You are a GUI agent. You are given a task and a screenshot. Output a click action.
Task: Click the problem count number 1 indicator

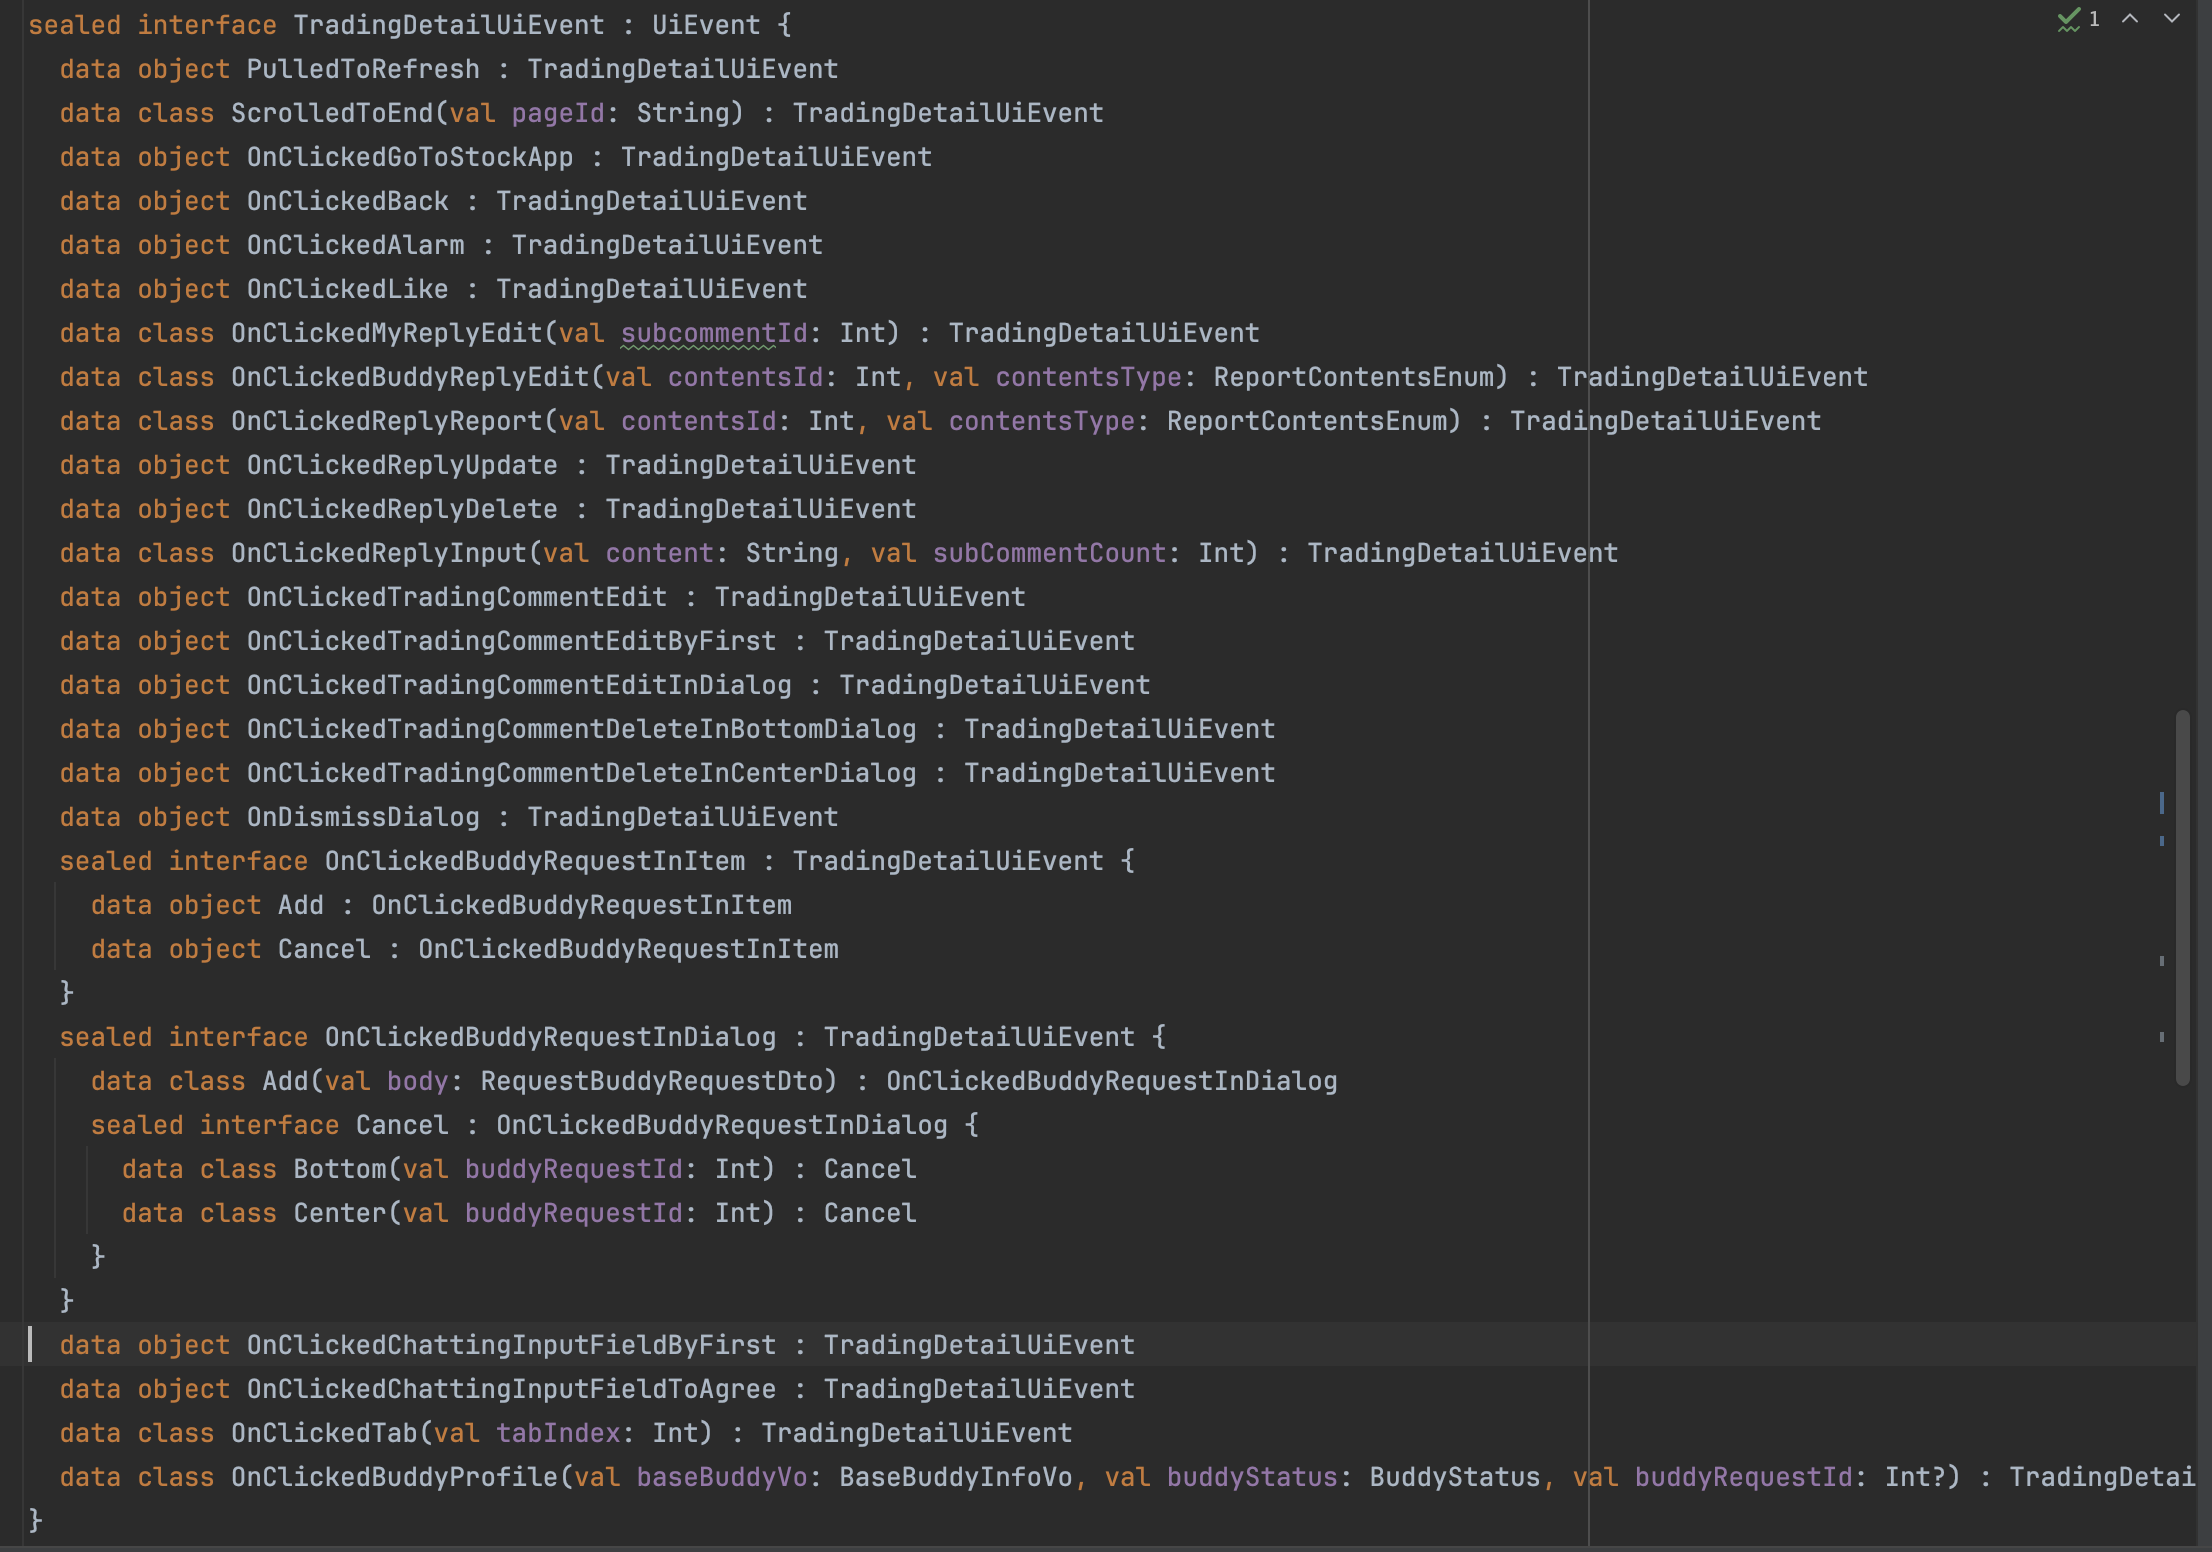pos(2094,19)
